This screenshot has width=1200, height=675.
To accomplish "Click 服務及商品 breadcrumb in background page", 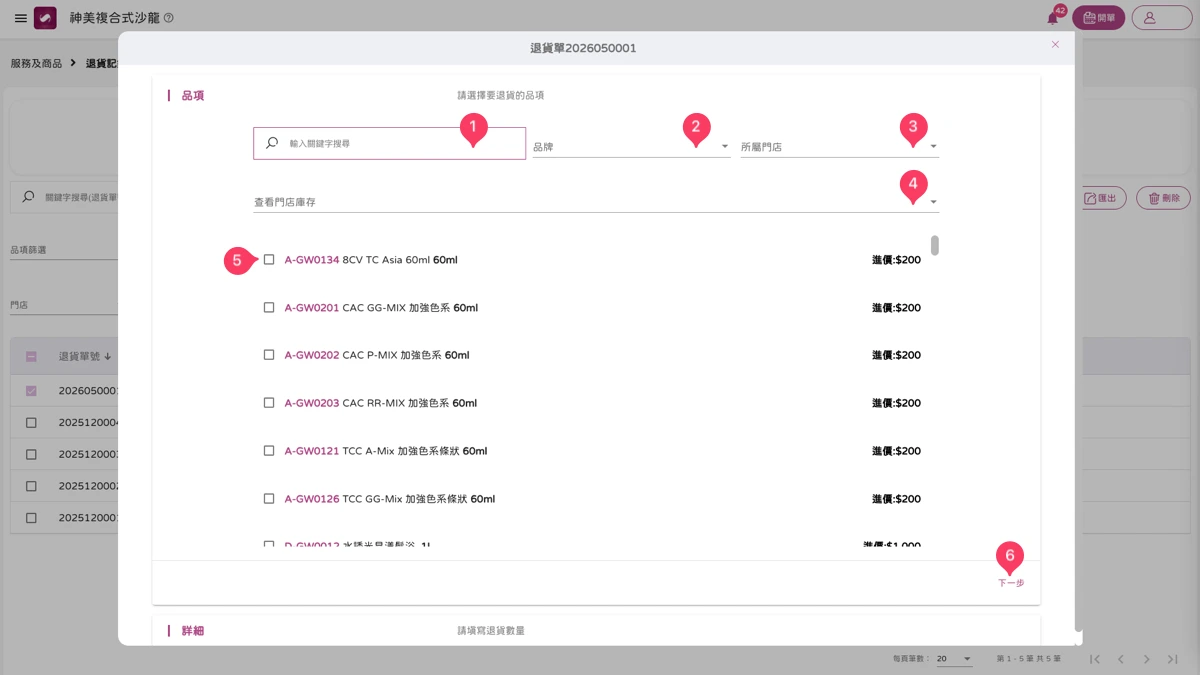I will coord(36,63).
